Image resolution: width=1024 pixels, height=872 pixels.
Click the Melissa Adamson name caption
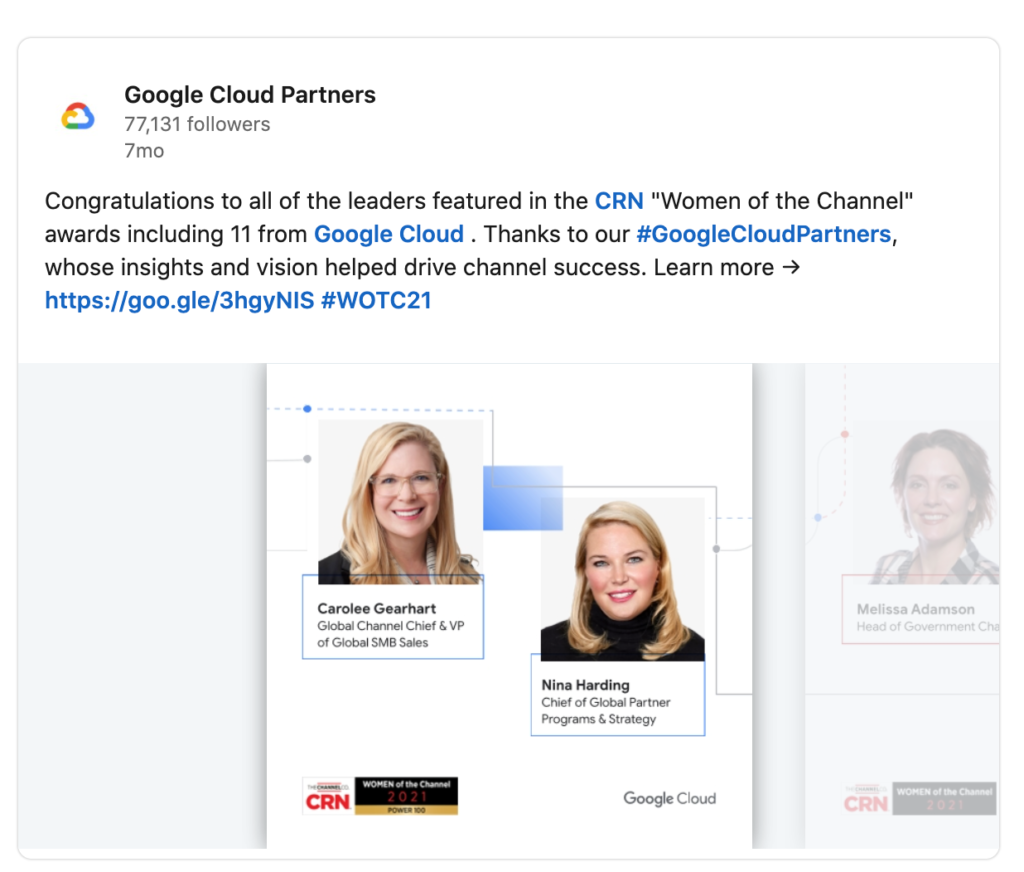916,609
